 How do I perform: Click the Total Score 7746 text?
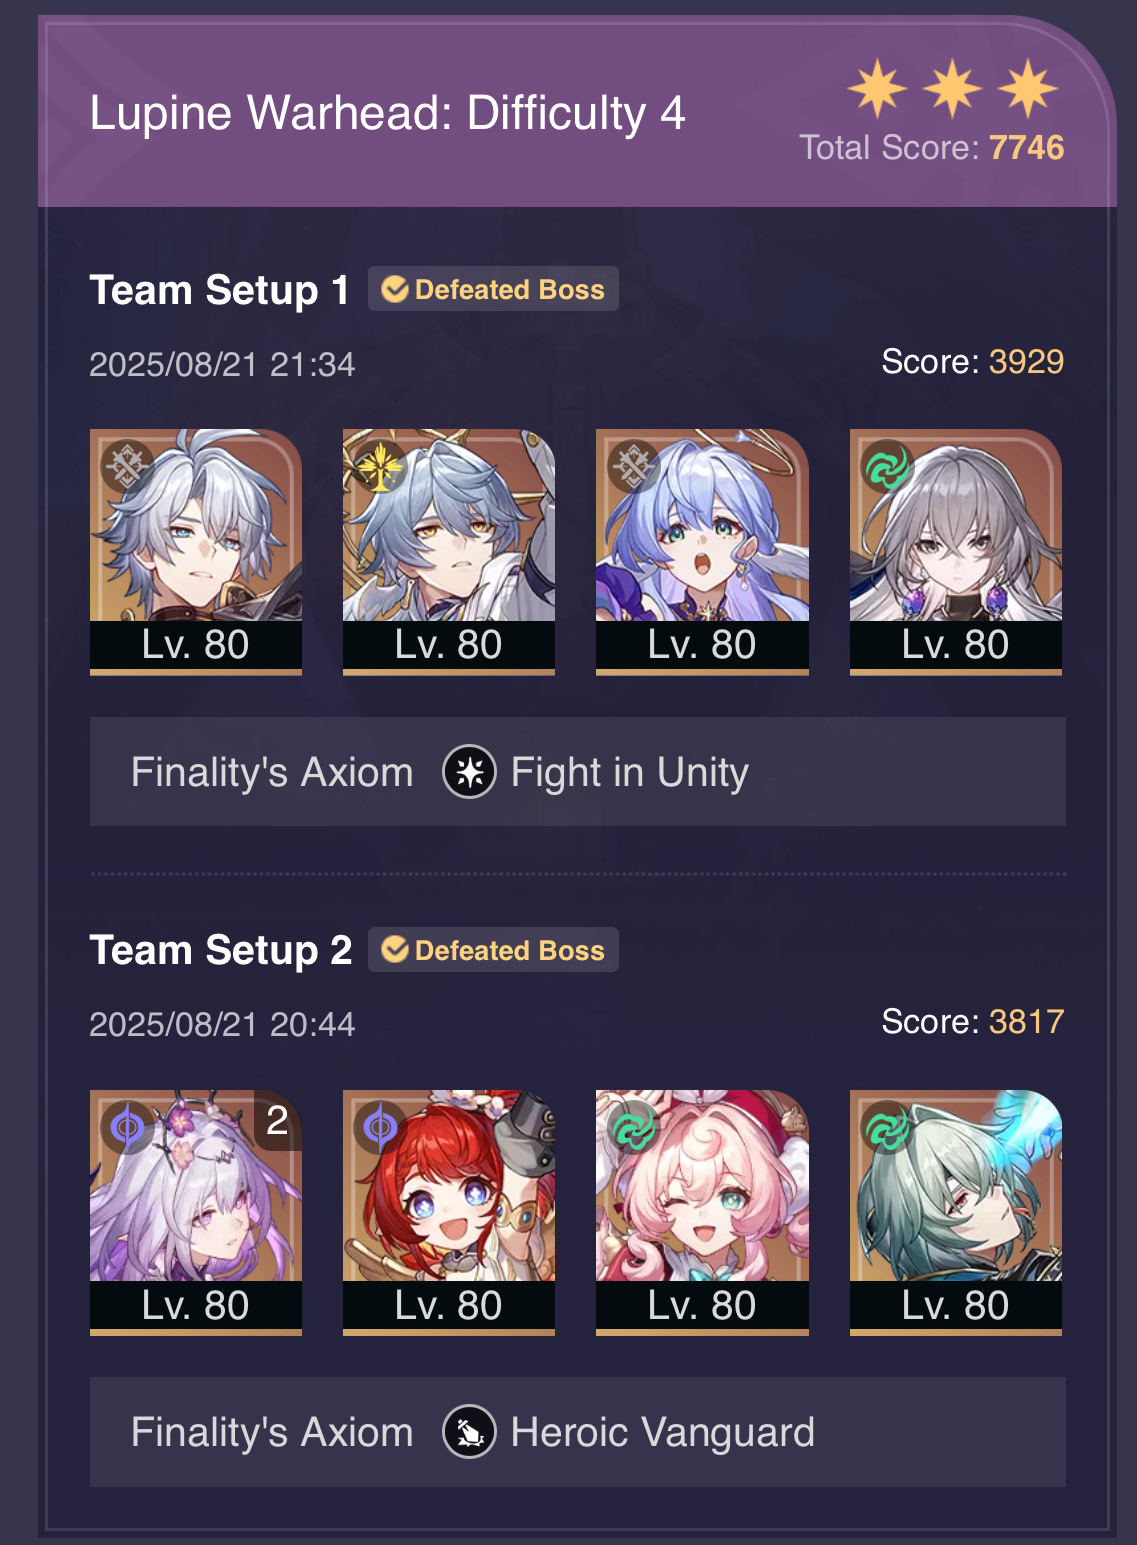pyautogui.click(x=932, y=148)
